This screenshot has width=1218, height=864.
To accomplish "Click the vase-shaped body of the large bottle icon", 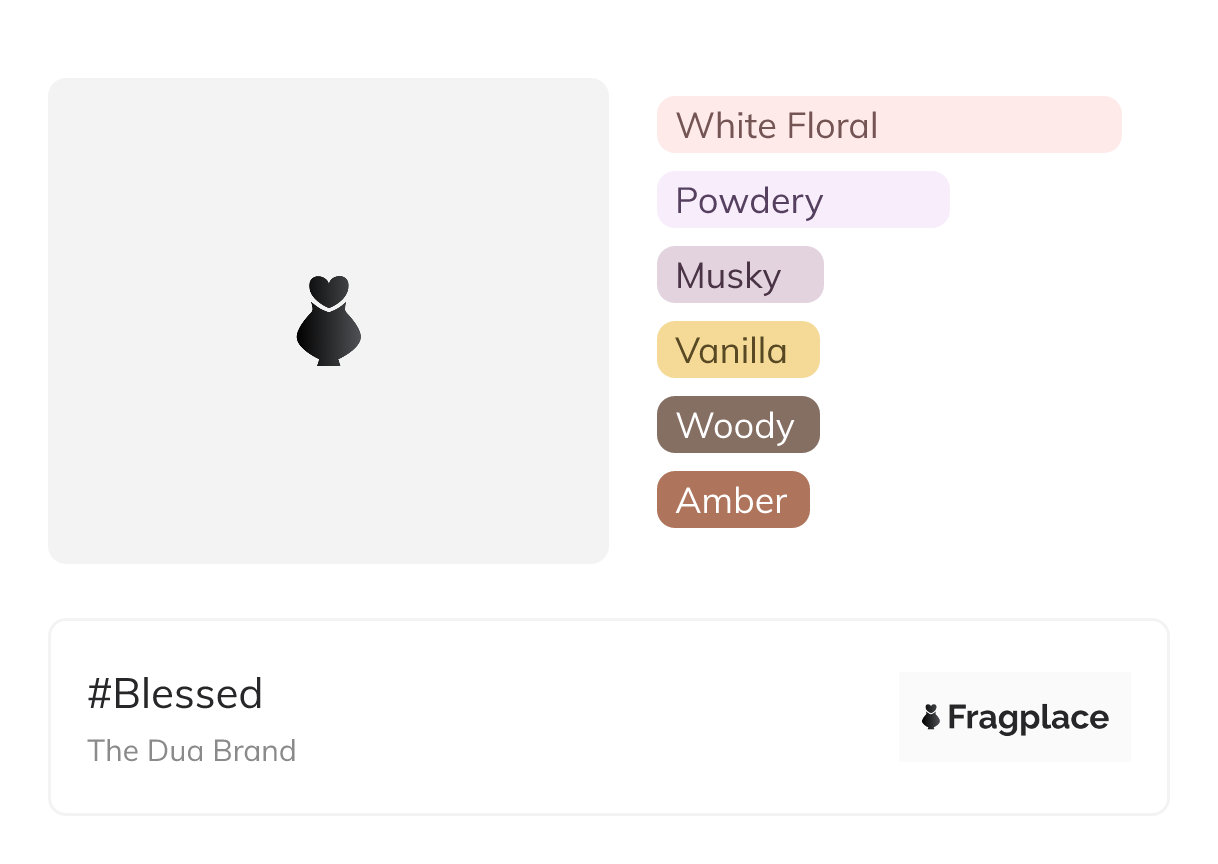I will (328, 335).
